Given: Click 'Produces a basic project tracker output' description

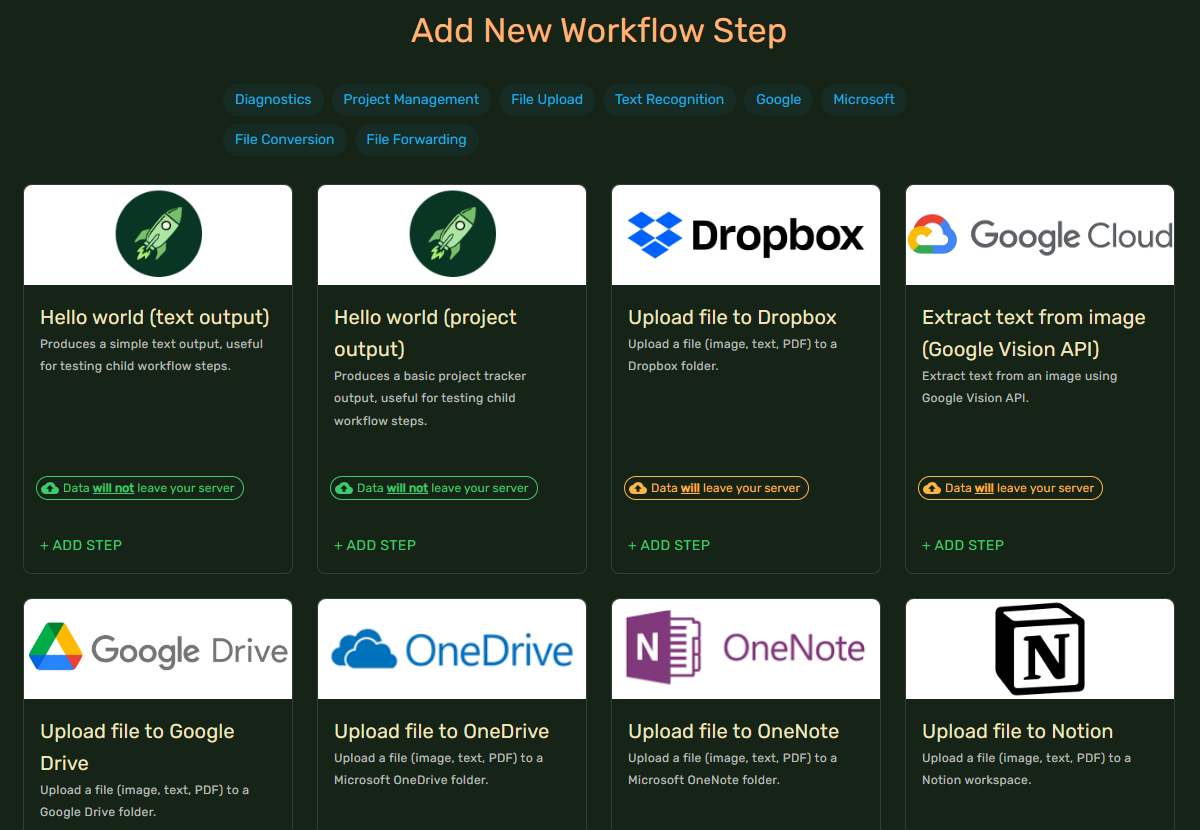Looking at the screenshot, I should [x=430, y=398].
